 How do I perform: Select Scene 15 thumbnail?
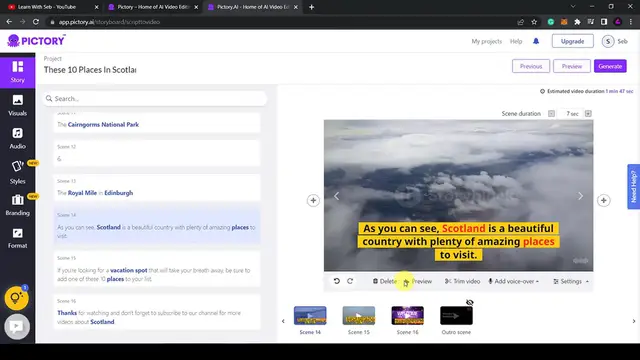click(x=359, y=316)
